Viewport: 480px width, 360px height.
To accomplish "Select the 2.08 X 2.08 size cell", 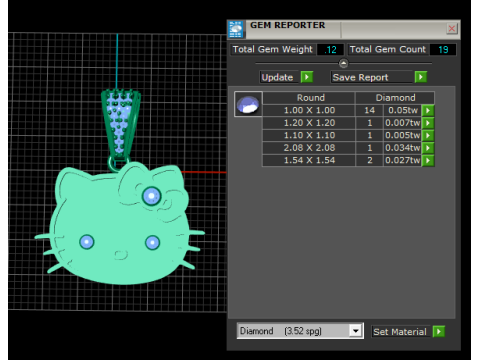I will [x=309, y=148].
